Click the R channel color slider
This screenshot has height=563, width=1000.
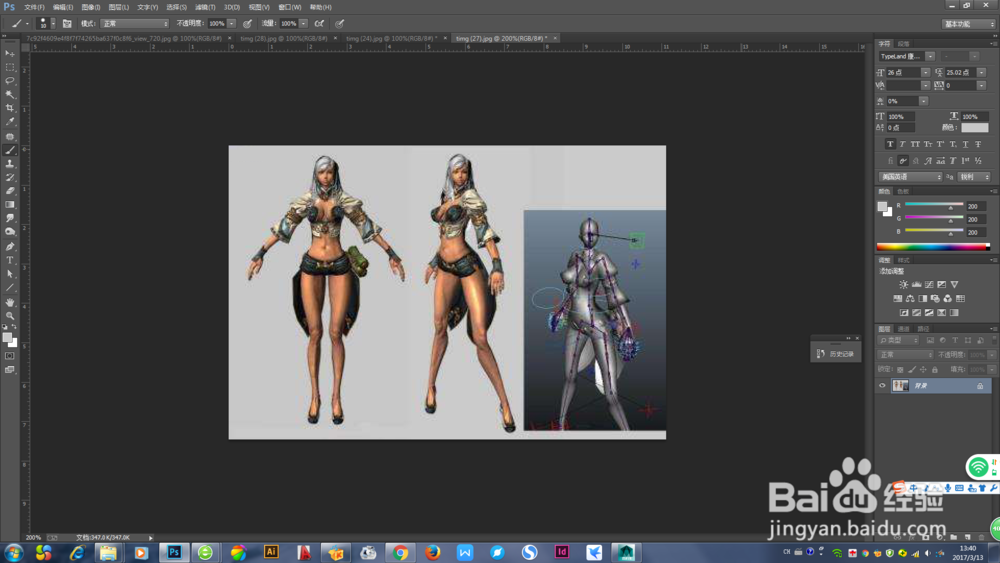pos(934,206)
